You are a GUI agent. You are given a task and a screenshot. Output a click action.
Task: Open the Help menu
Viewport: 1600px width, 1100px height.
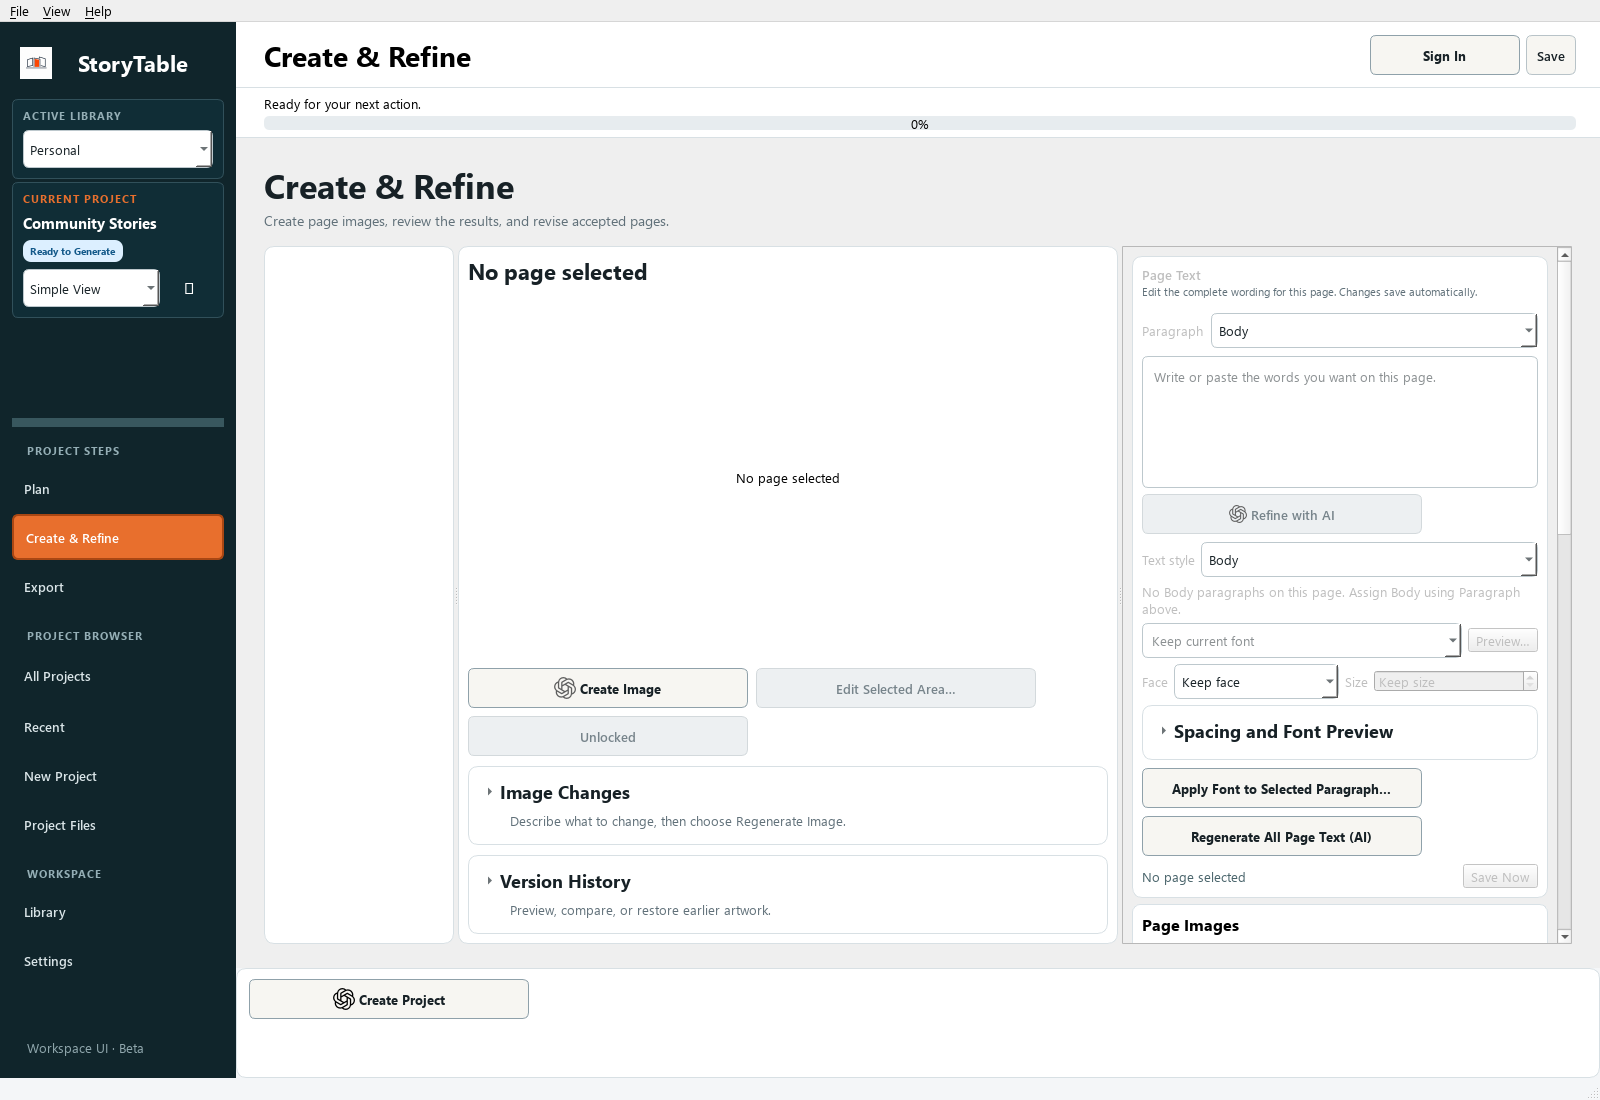point(98,11)
